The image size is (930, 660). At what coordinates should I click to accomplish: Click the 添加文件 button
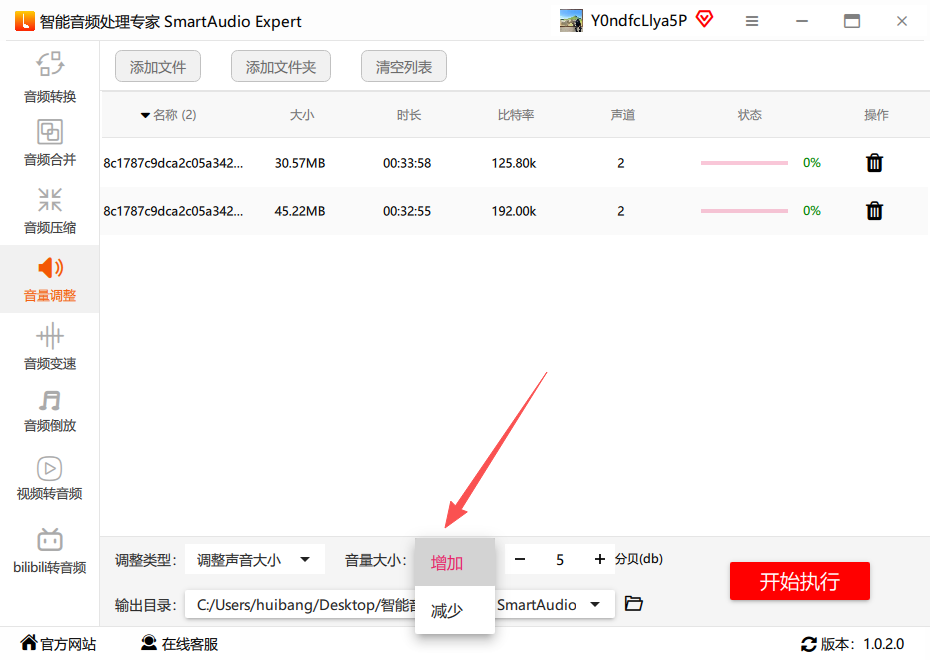(158, 67)
